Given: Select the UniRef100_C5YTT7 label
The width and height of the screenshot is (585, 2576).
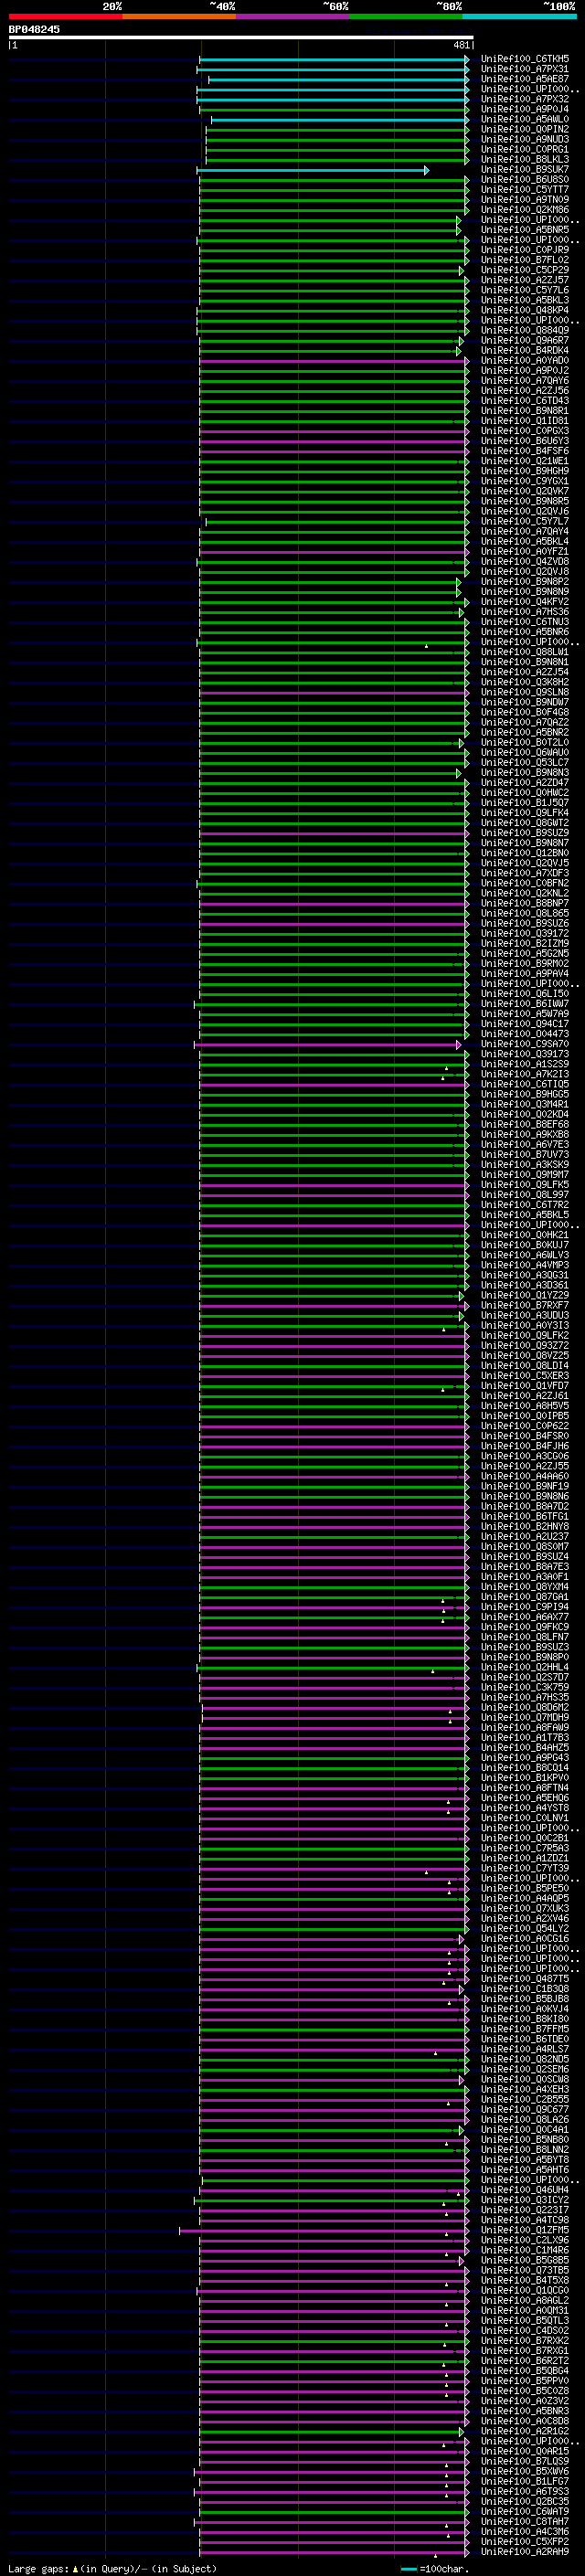Looking at the screenshot, I should tap(525, 190).
